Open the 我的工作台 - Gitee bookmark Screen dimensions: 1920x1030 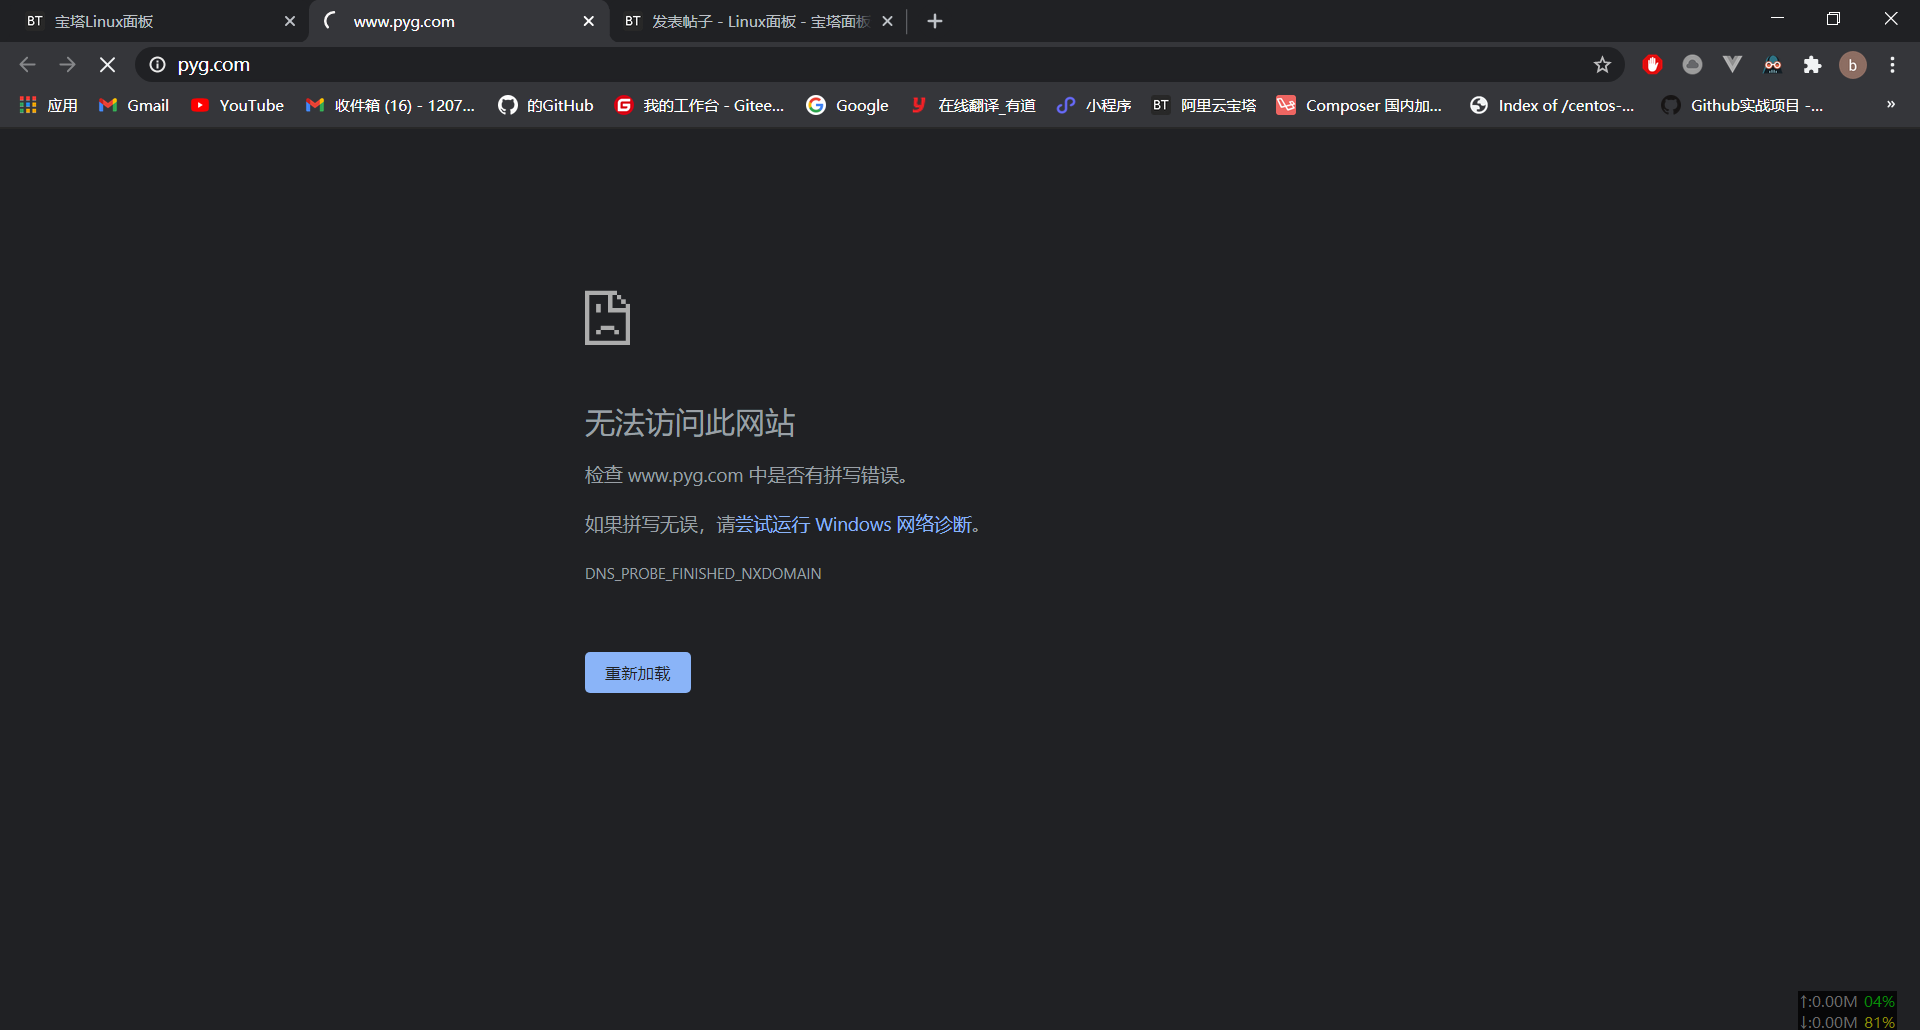coord(699,105)
